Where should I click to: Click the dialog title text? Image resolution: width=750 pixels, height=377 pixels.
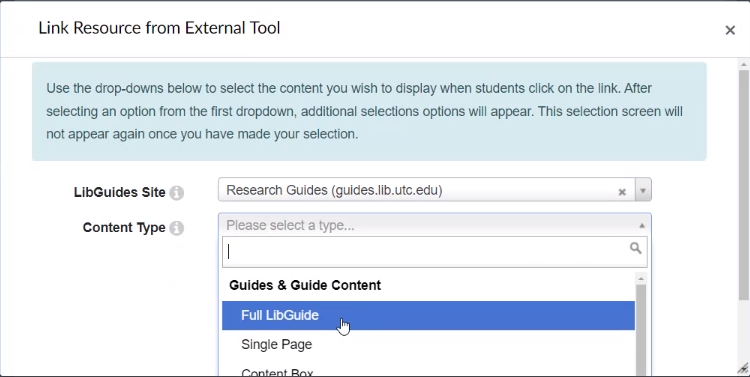pos(159,28)
